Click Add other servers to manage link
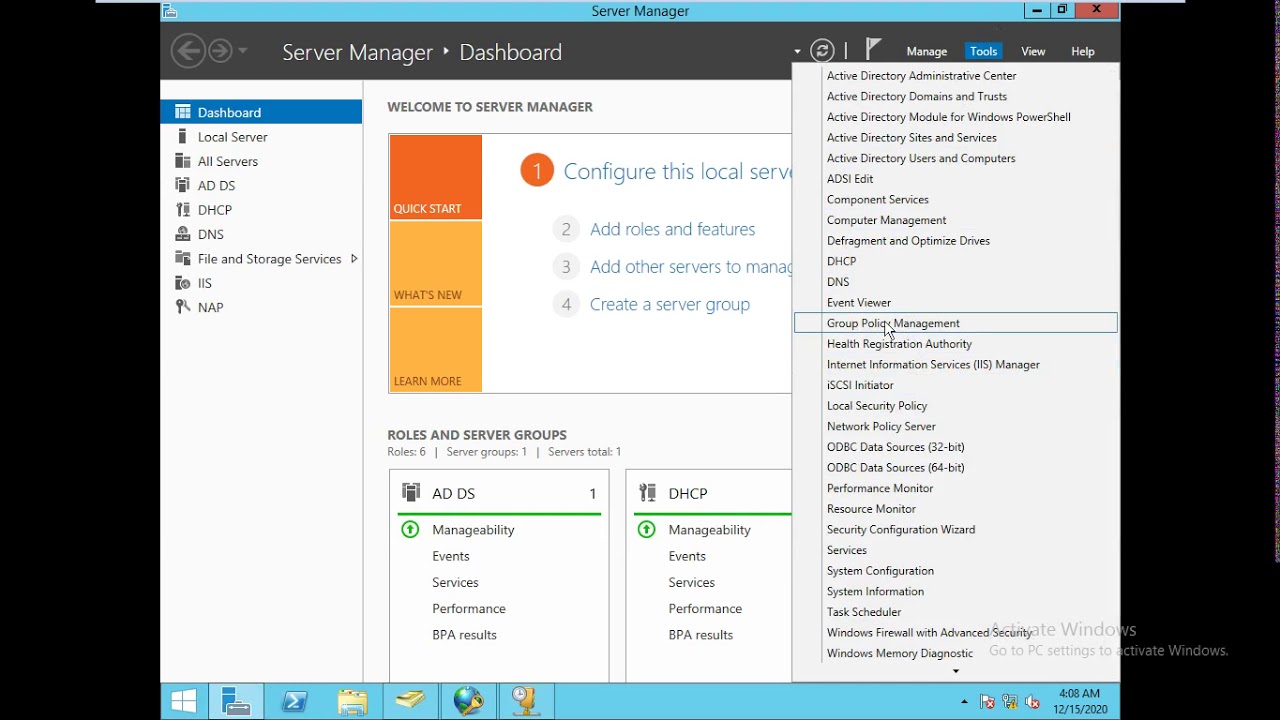 coord(691,267)
